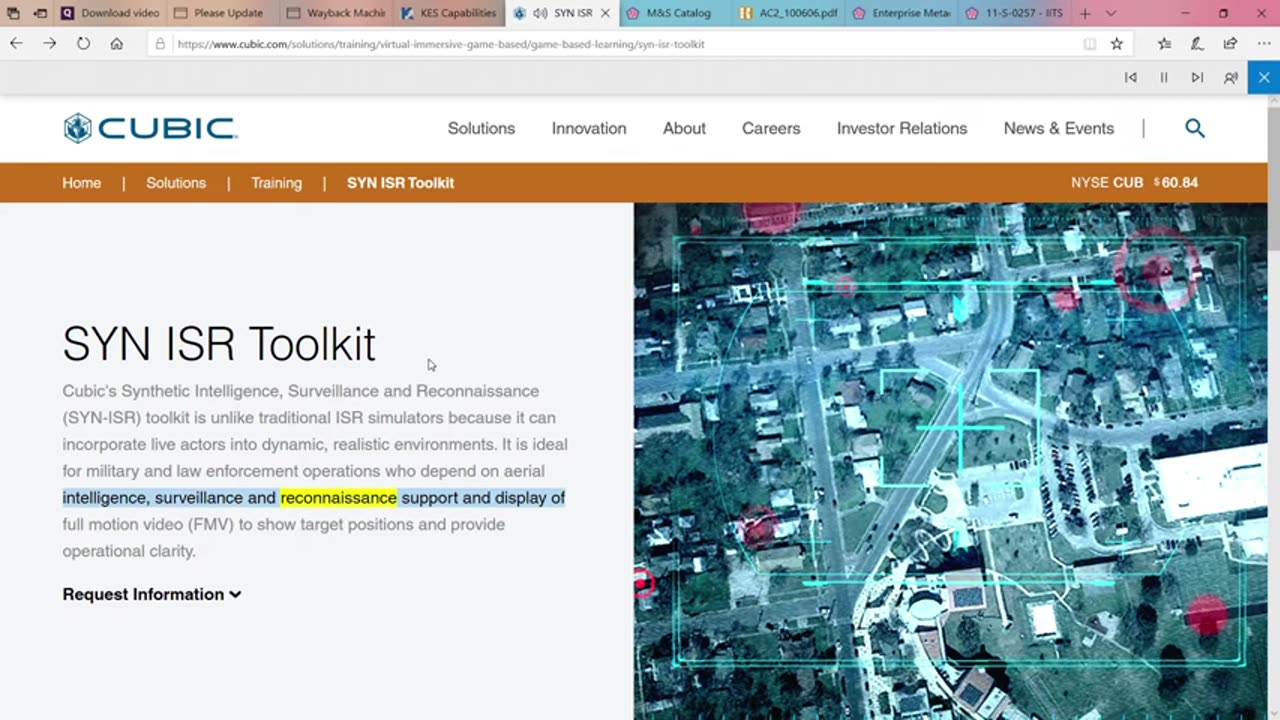This screenshot has height=720, width=1280.
Task: Click the address bar URL
Action: pos(441,44)
